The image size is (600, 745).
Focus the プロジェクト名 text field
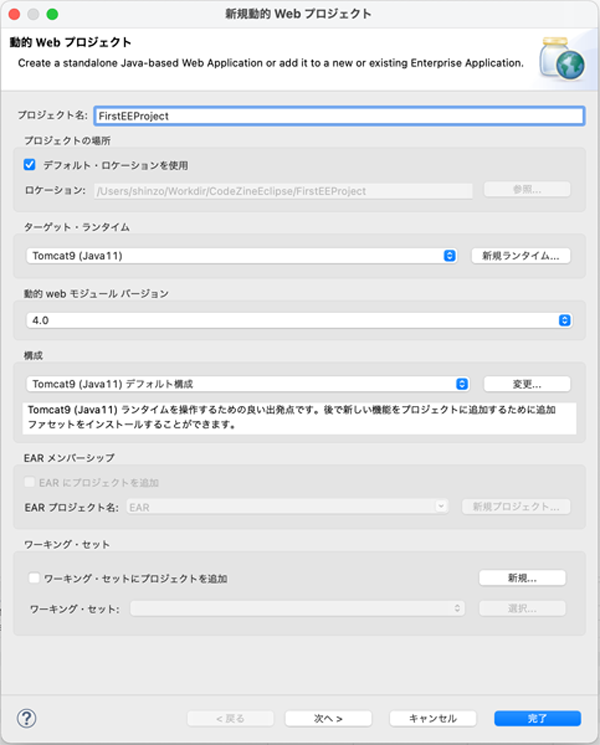point(339,116)
